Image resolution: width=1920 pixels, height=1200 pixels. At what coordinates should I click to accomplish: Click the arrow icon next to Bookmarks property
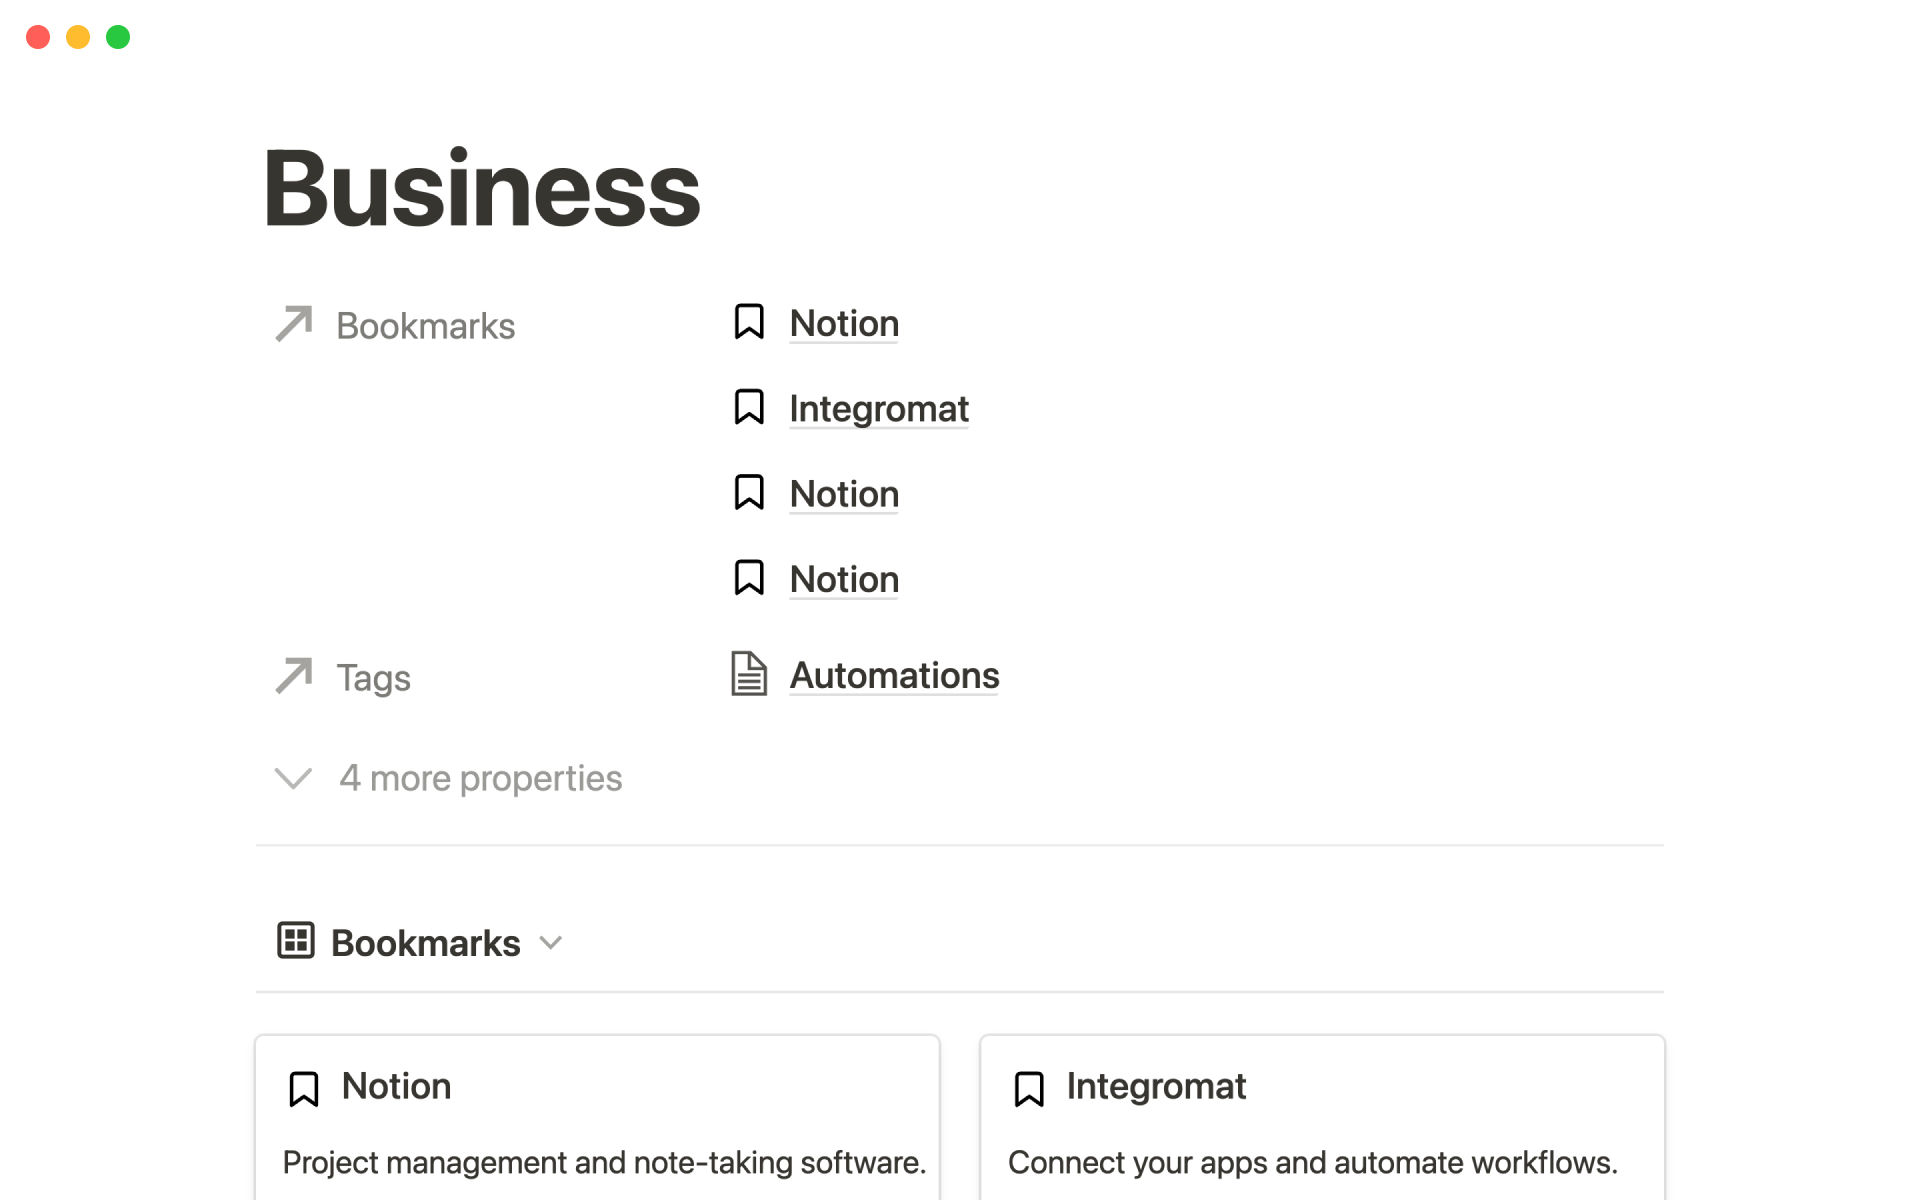(292, 322)
